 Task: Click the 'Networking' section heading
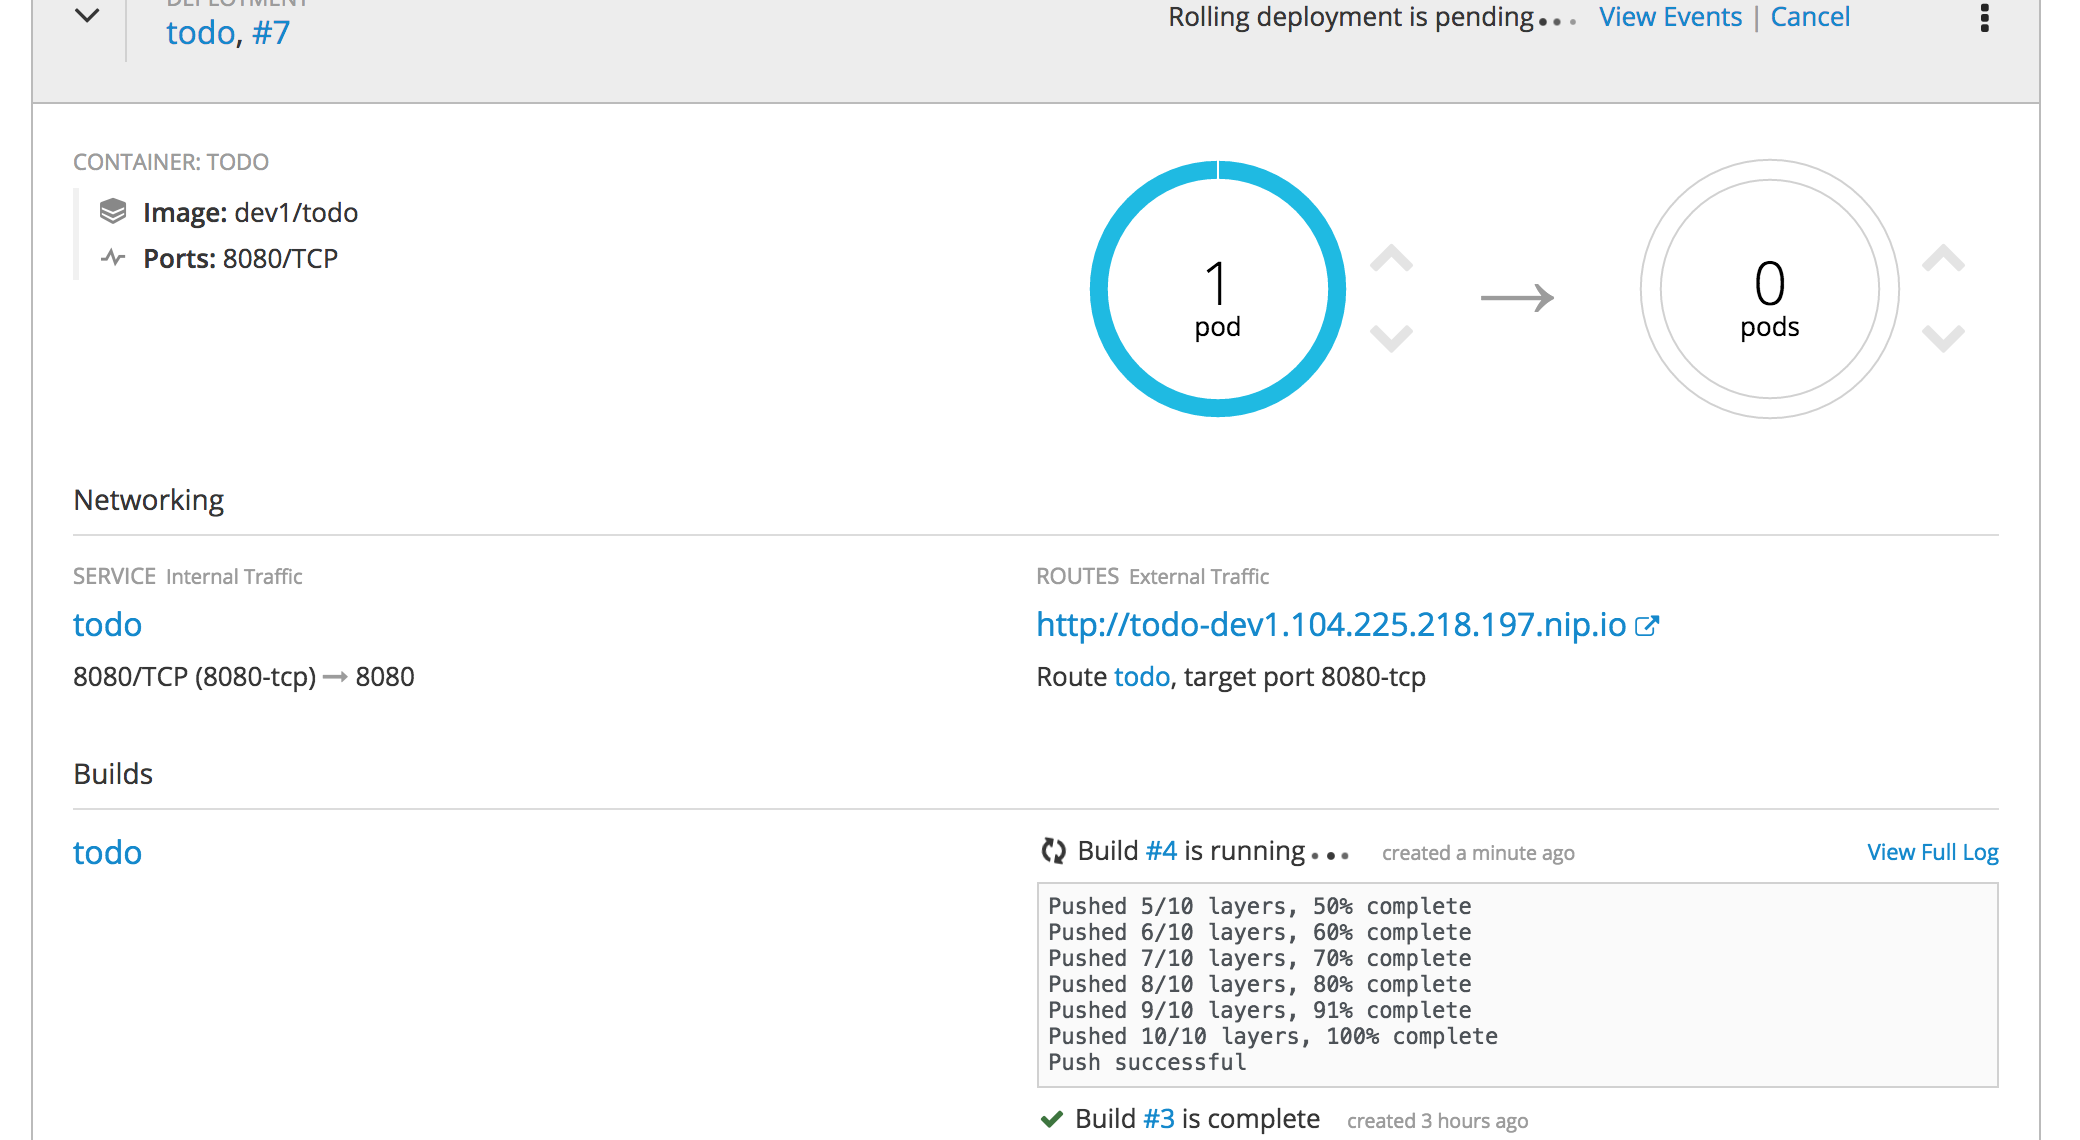point(148,500)
